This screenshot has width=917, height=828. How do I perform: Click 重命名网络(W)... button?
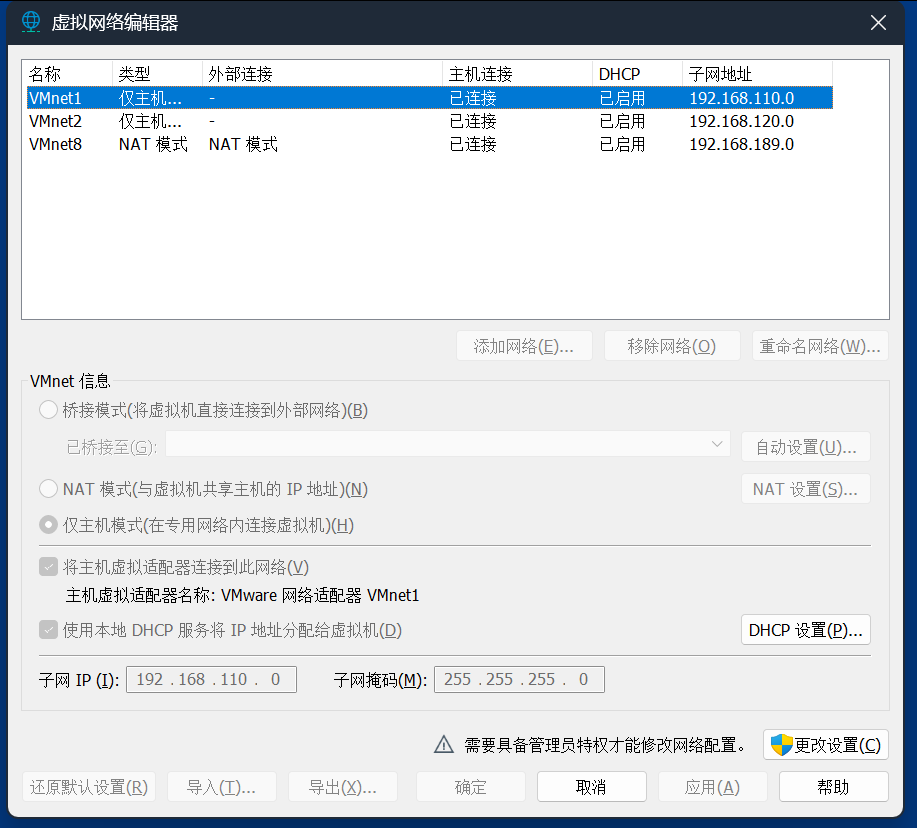point(820,346)
